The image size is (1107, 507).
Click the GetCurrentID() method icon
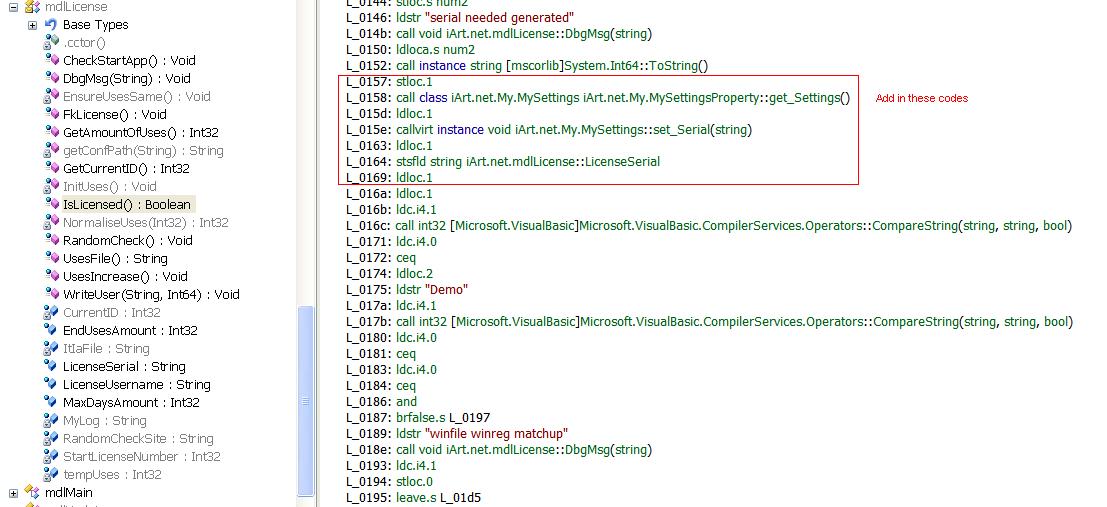tap(52, 168)
